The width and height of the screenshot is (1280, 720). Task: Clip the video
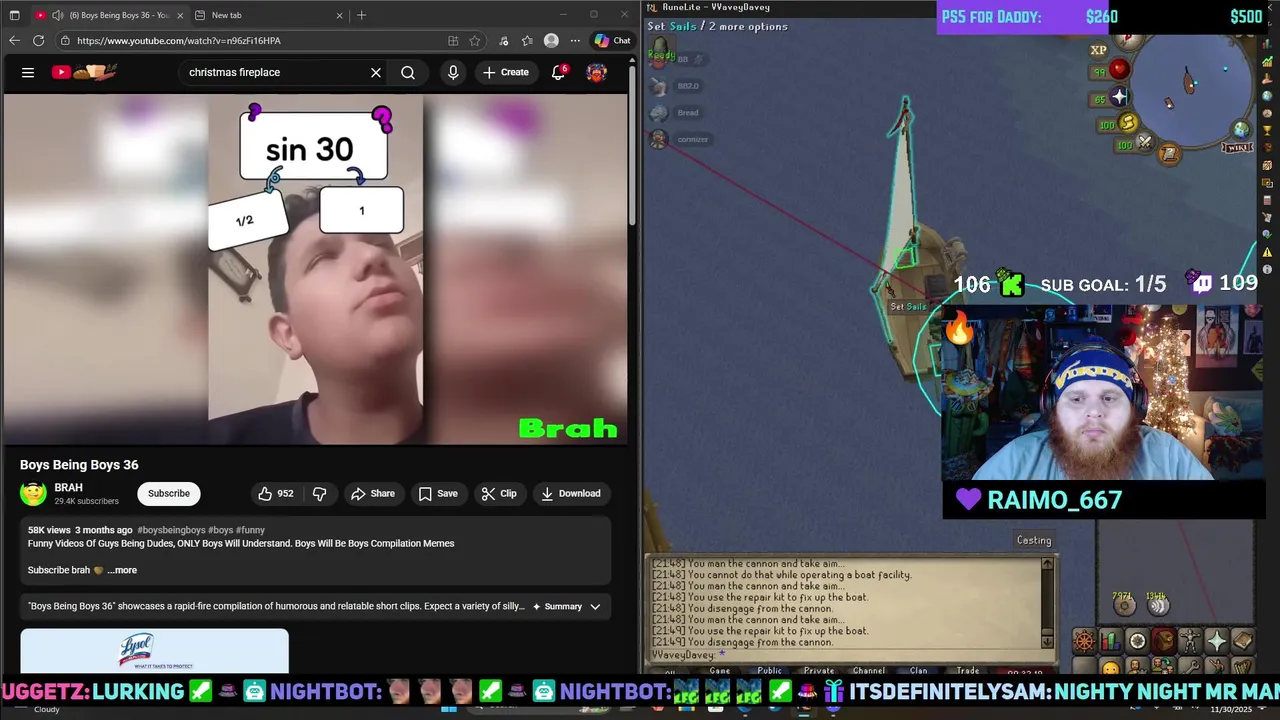[x=499, y=493]
